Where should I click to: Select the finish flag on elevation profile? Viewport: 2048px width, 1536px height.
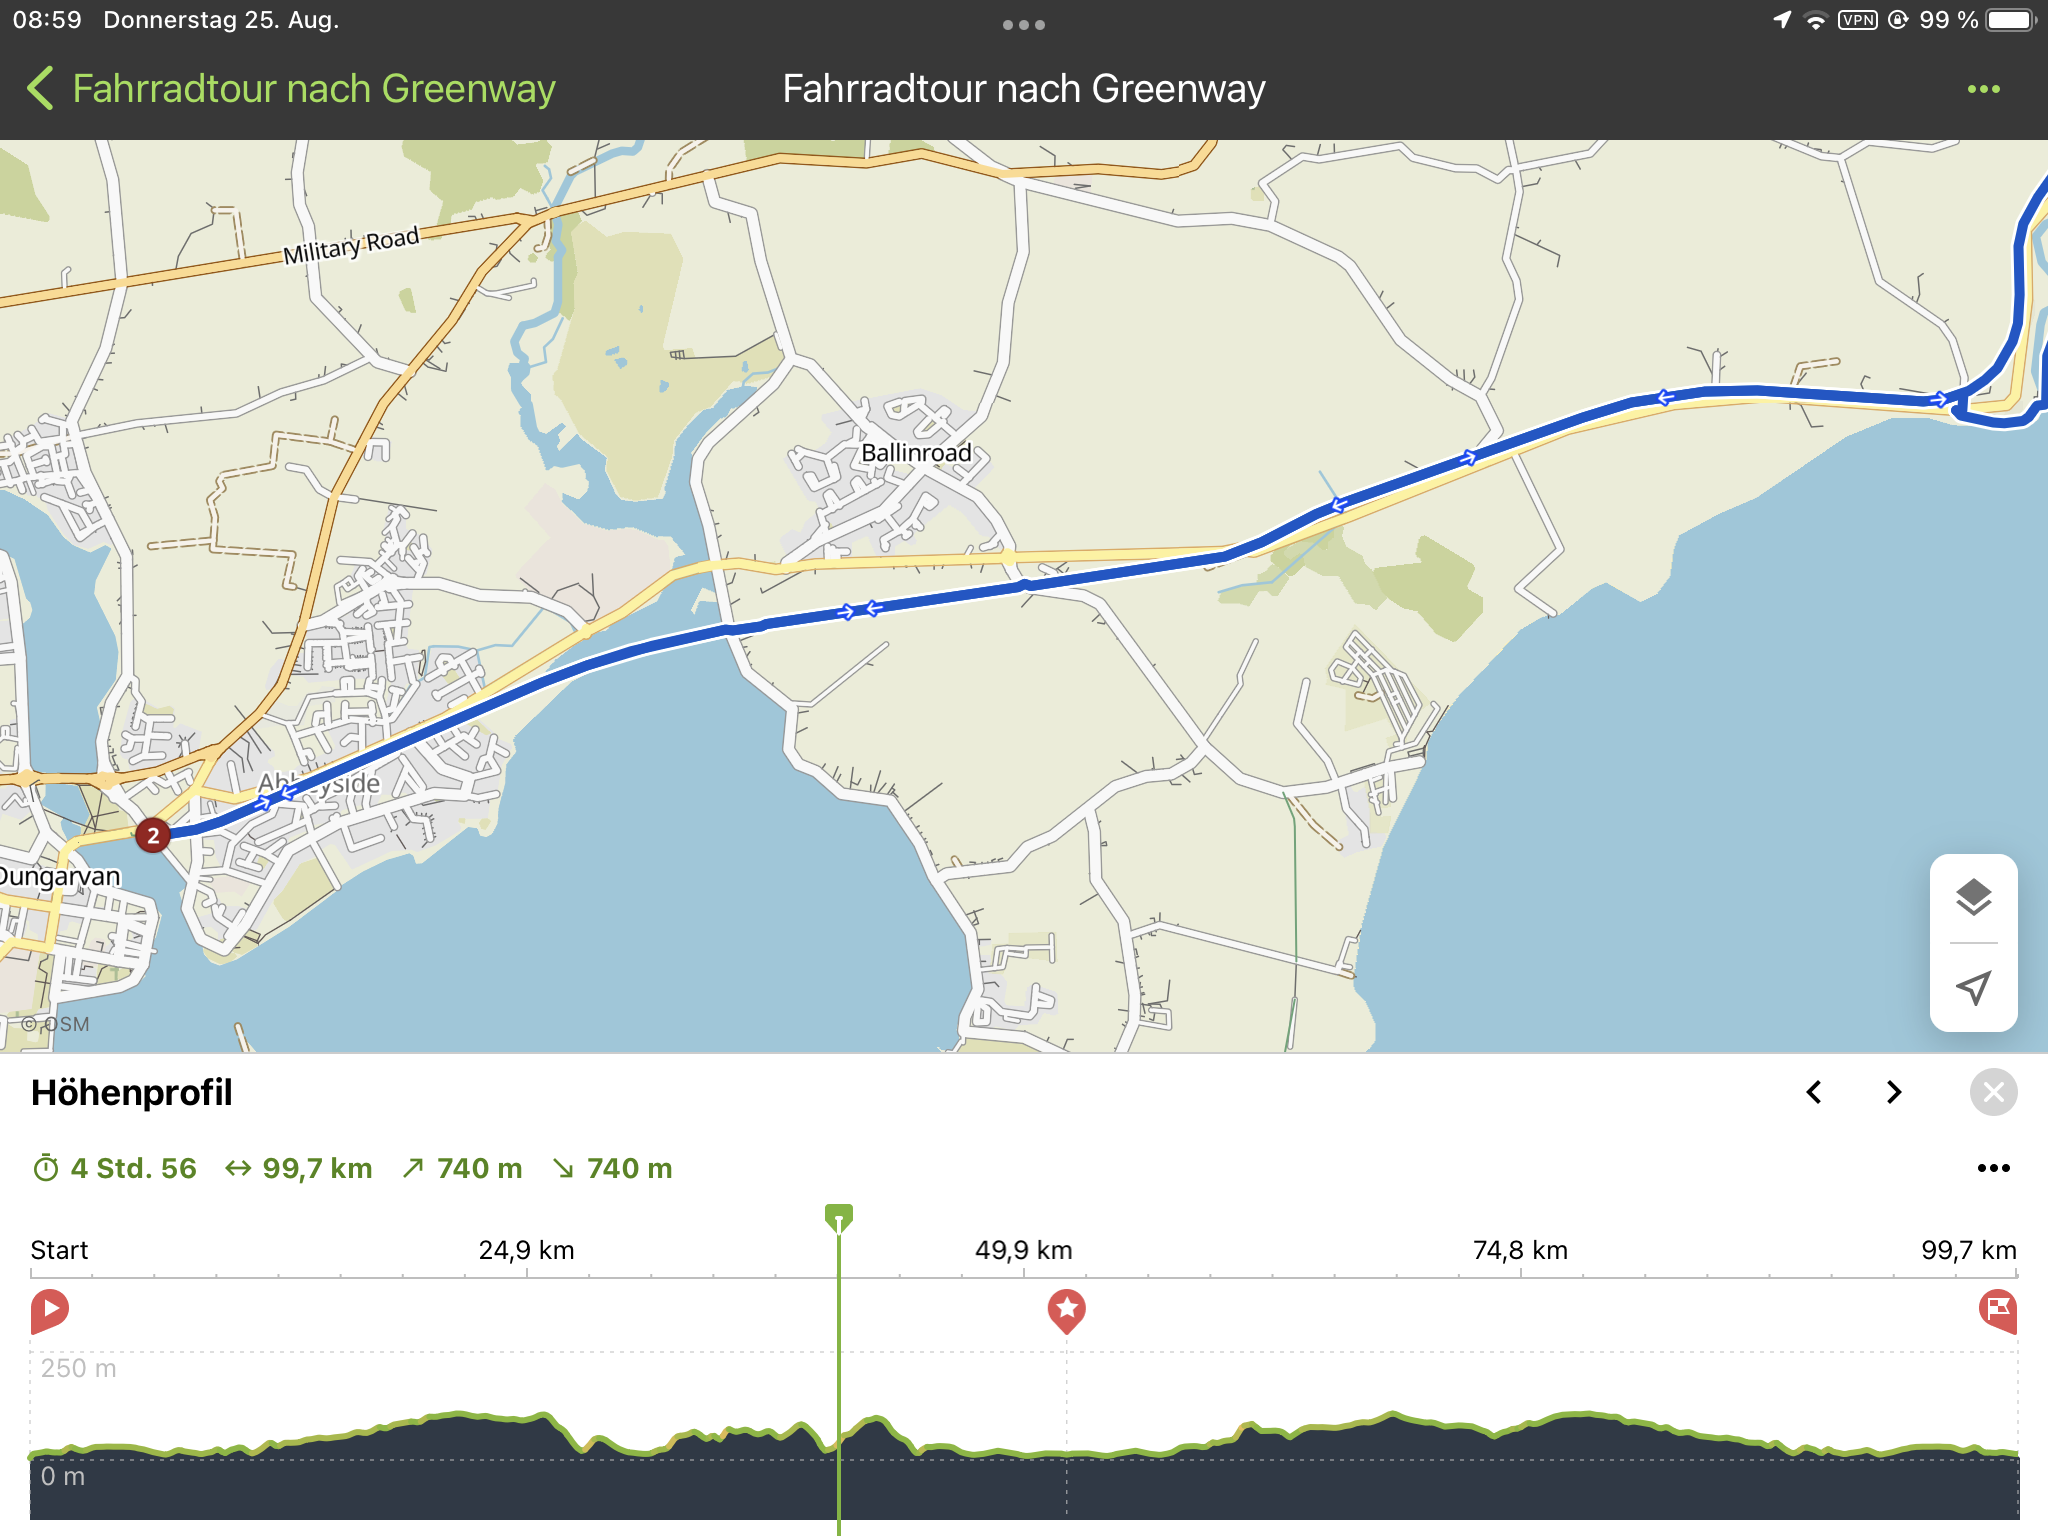click(x=1998, y=1311)
